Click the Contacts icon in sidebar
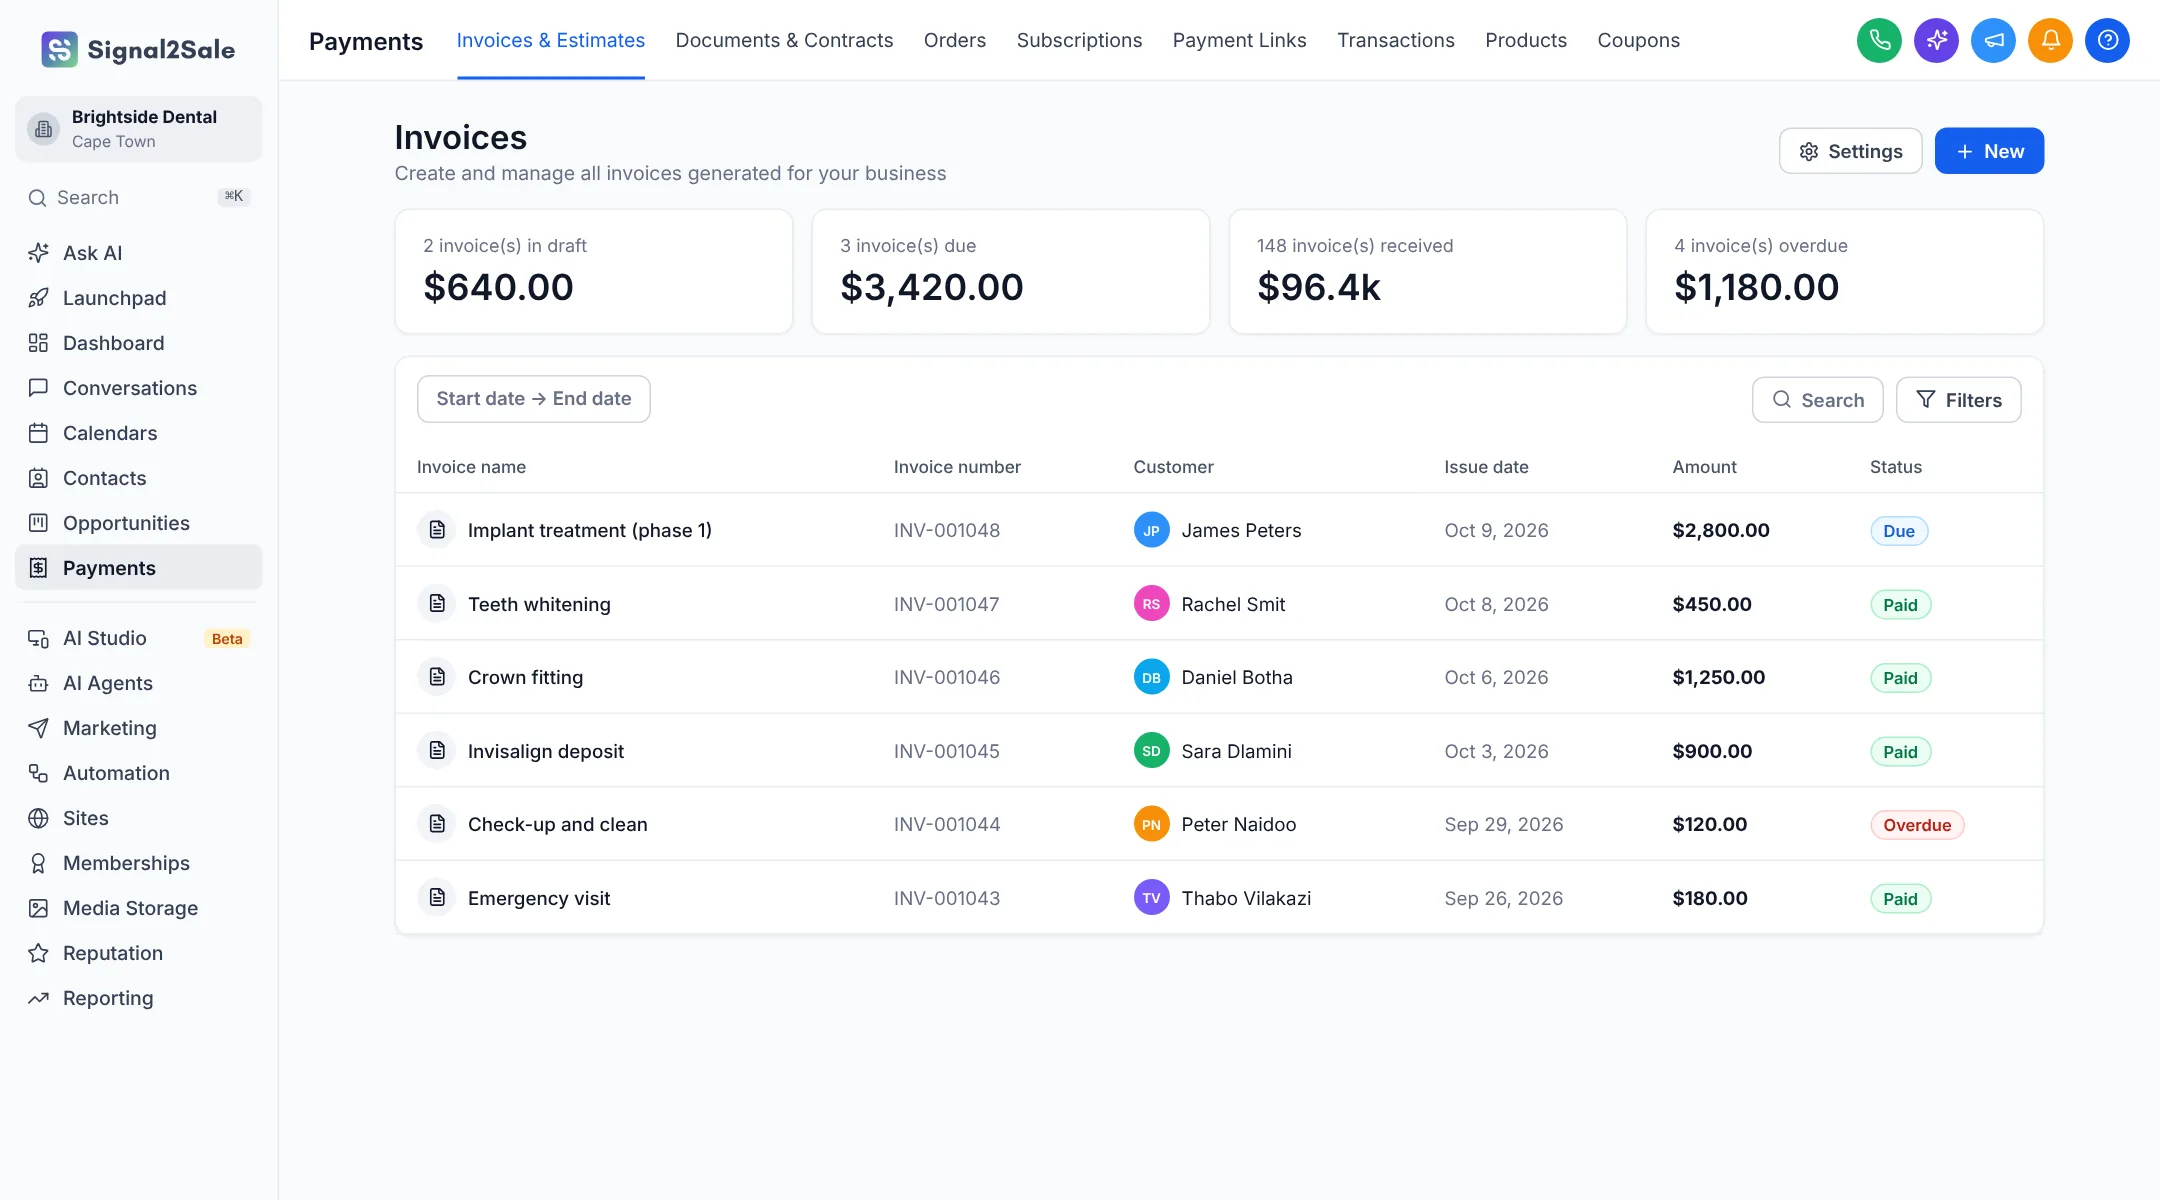 tap(38, 478)
